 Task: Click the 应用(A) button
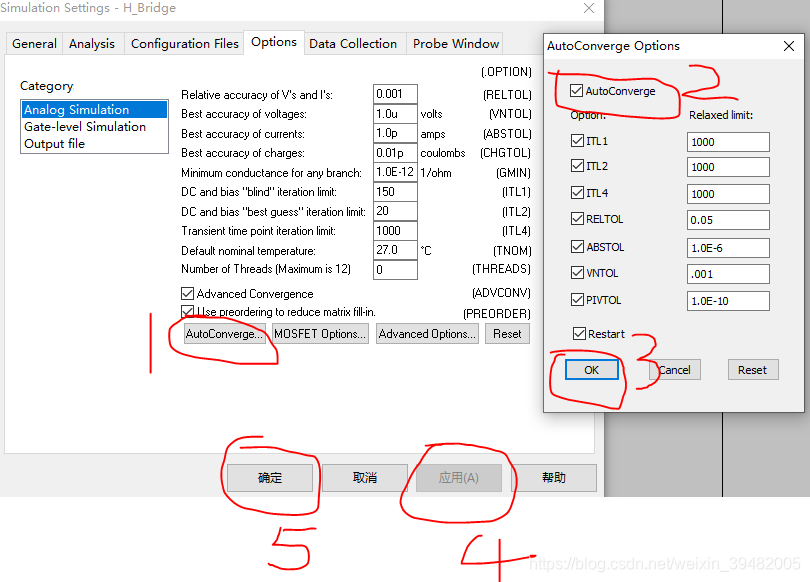(459, 478)
